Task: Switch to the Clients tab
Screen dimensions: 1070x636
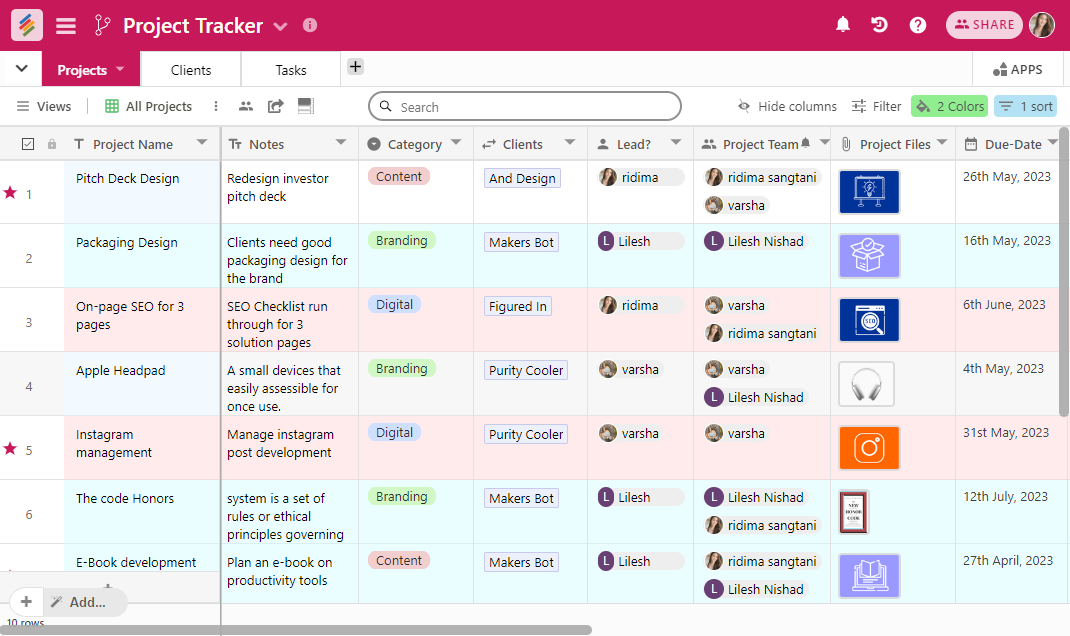Action: tap(189, 69)
